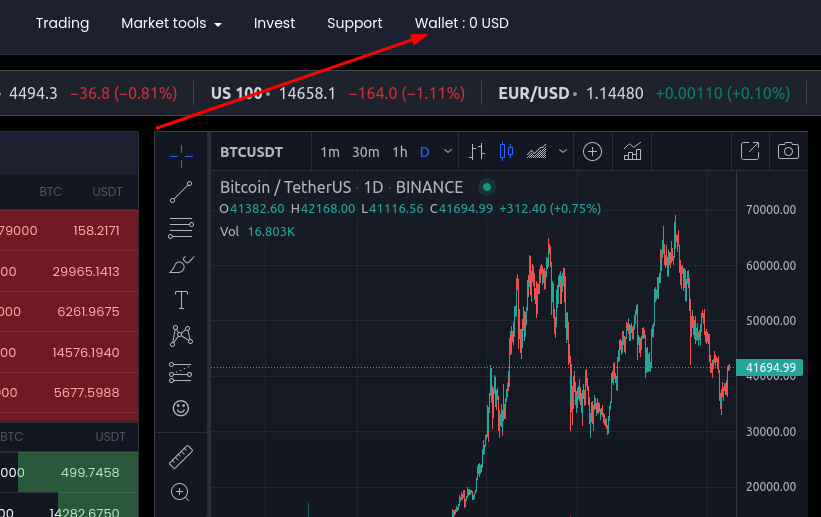Go to the Support menu item
Viewport: 821px width, 517px height.
pos(354,23)
